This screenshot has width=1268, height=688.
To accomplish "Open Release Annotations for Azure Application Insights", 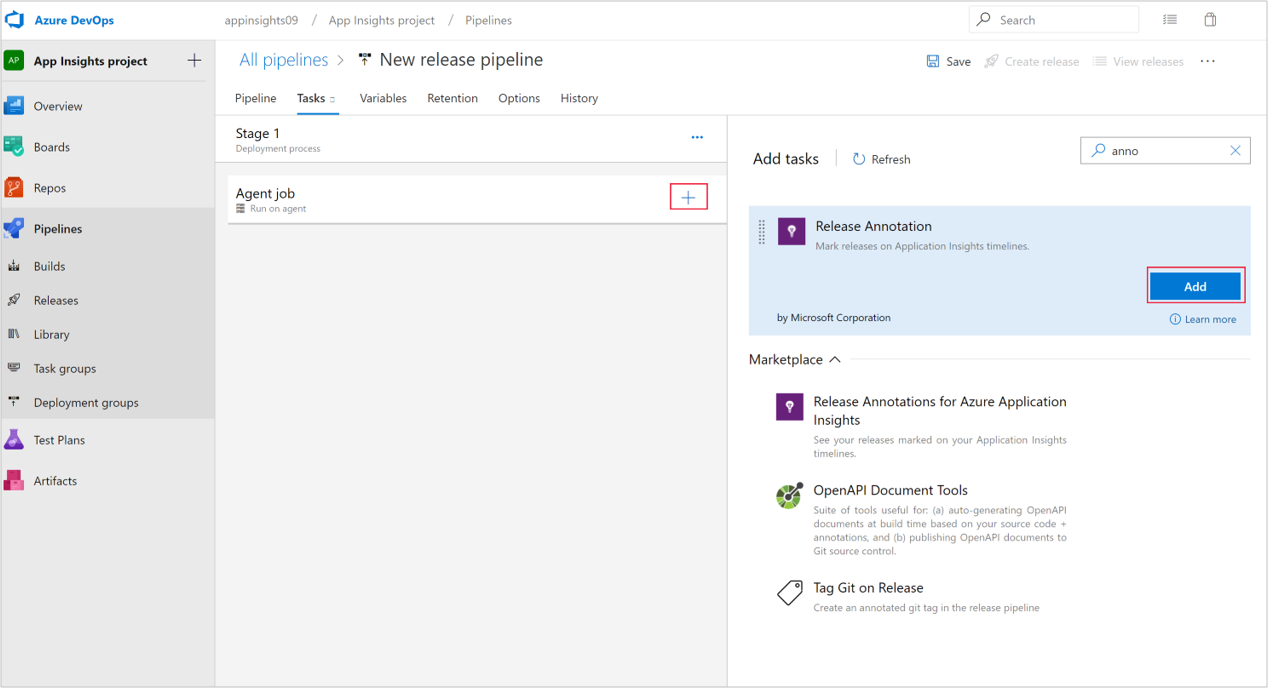I will point(940,411).
